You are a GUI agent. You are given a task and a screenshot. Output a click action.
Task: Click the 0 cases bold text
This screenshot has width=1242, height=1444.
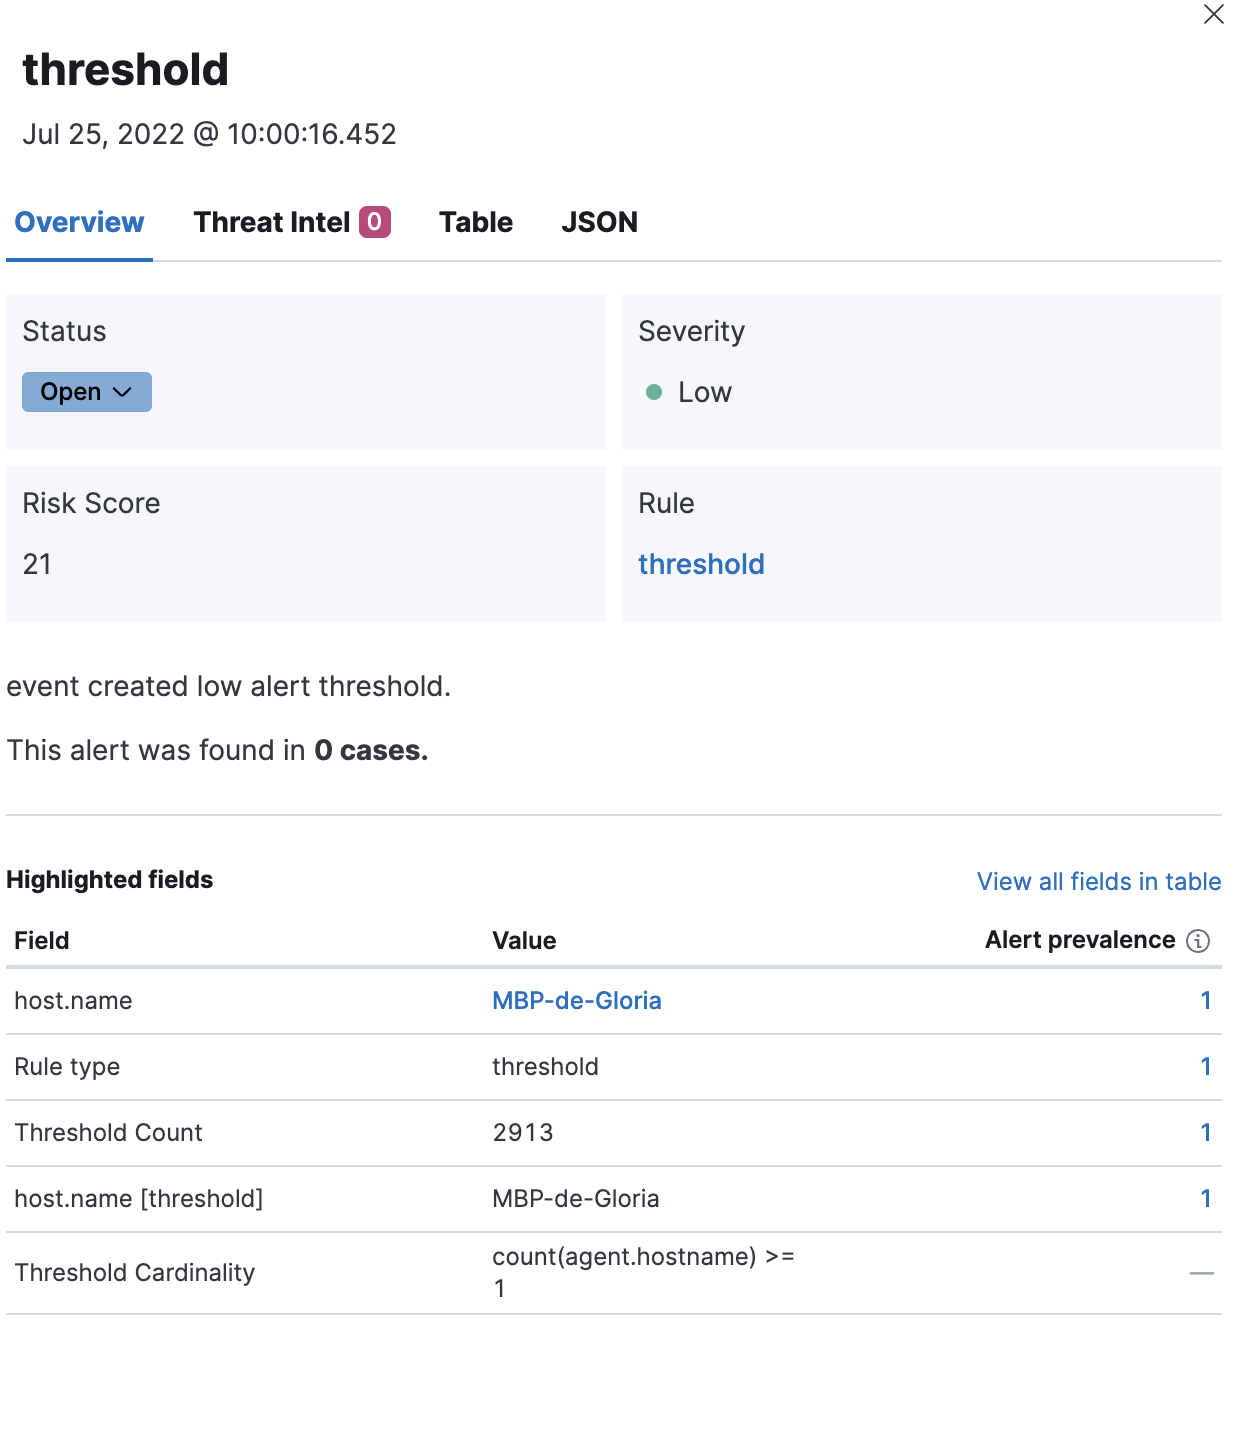tap(370, 750)
